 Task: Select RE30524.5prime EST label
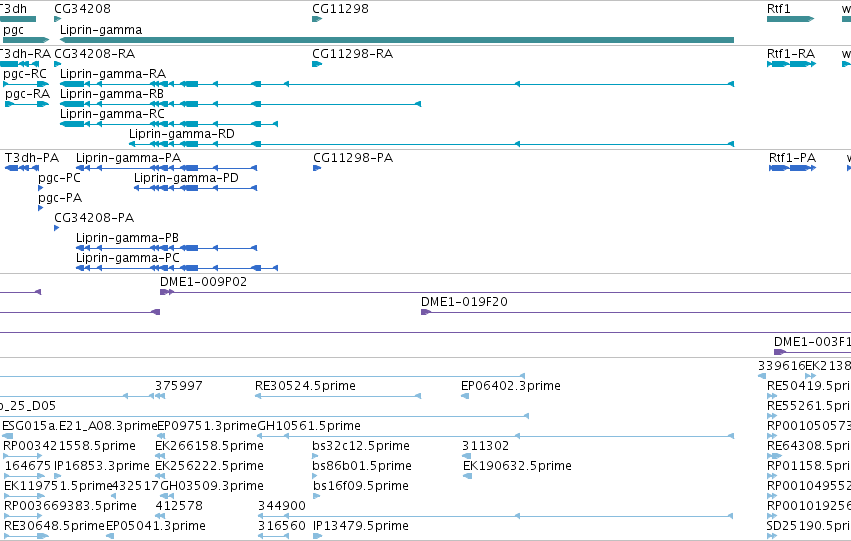pyautogui.click(x=305, y=386)
